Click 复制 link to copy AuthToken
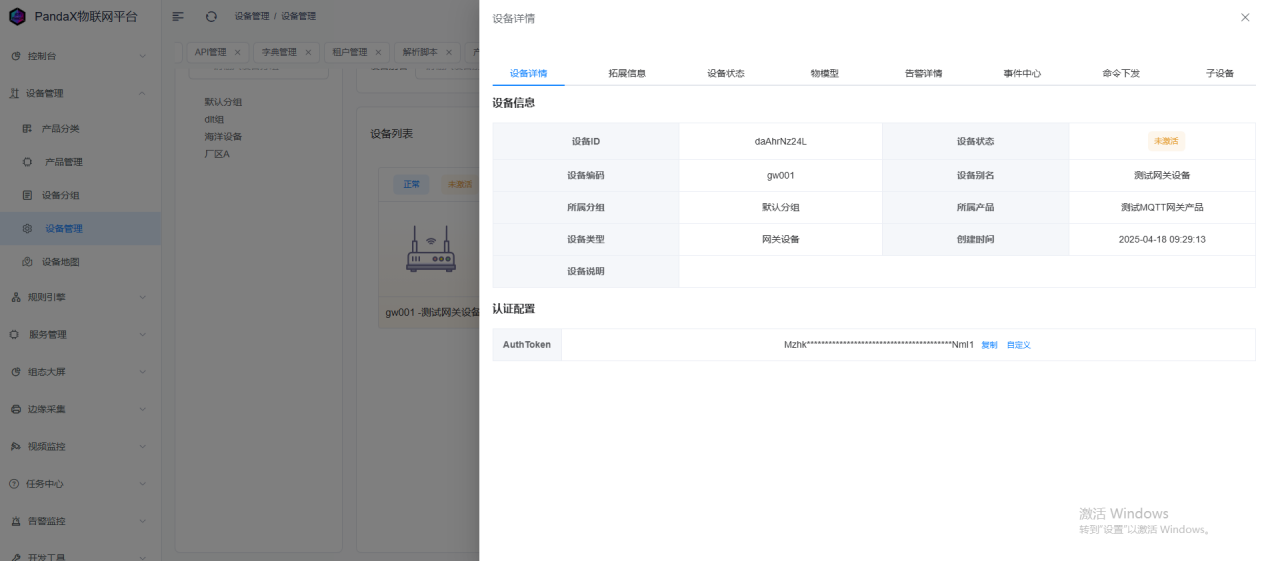The width and height of the screenshot is (1268, 561). click(x=989, y=345)
